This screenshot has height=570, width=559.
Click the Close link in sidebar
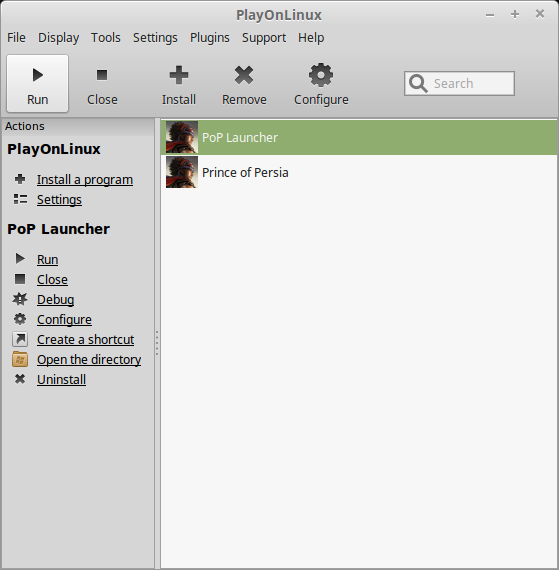[52, 280]
